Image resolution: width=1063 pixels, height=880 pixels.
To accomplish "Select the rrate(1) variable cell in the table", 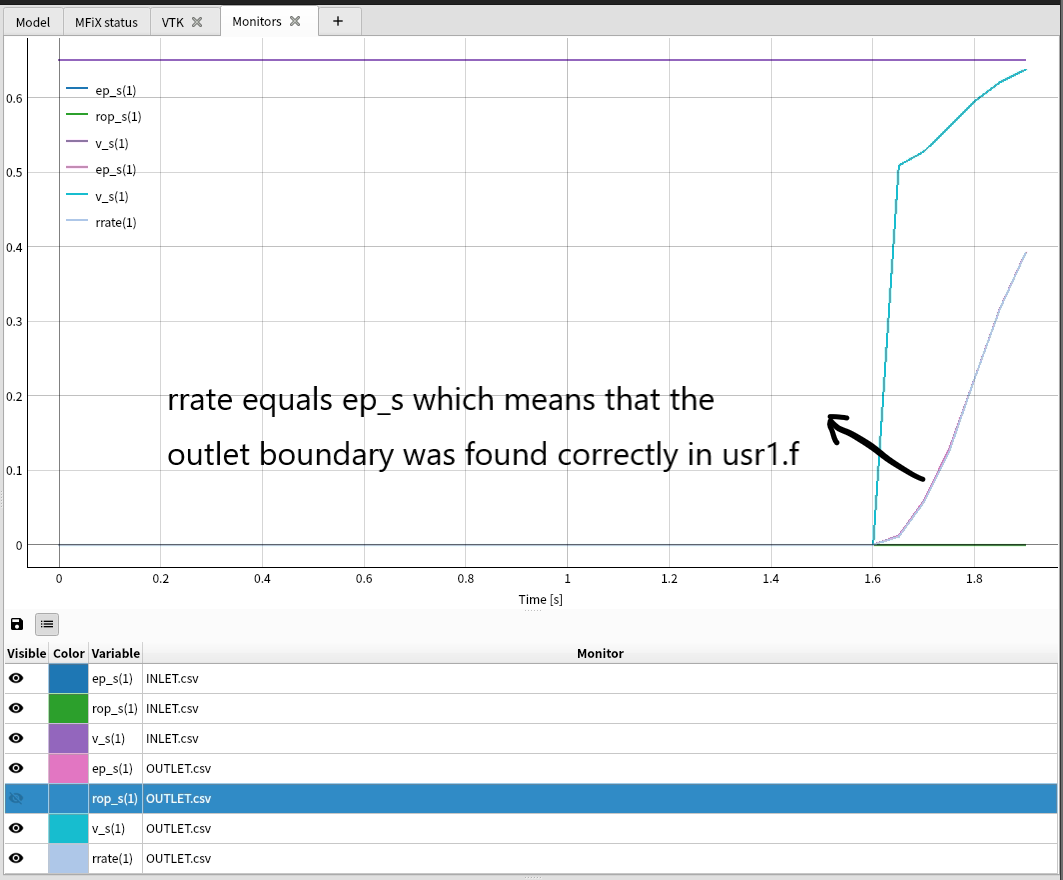I will [x=113, y=858].
